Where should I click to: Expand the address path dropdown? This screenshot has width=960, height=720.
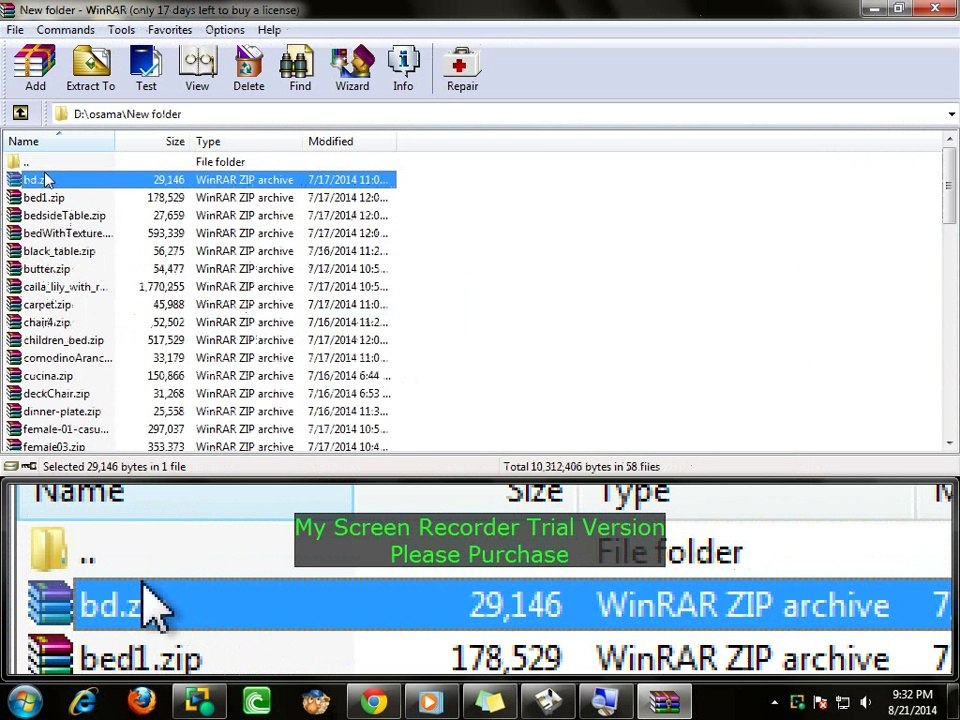click(951, 114)
